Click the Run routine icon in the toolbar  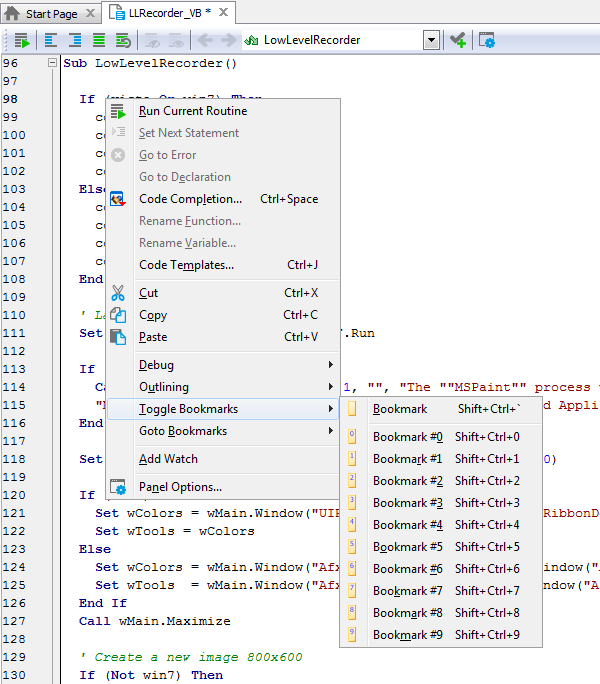pos(20,40)
